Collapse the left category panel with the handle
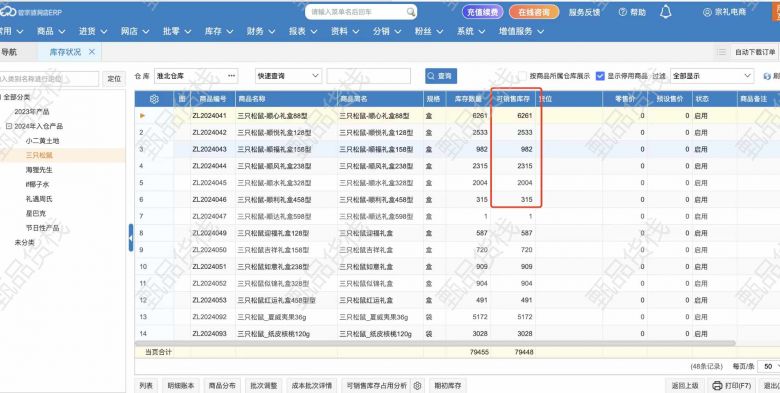 pyautogui.click(x=131, y=238)
